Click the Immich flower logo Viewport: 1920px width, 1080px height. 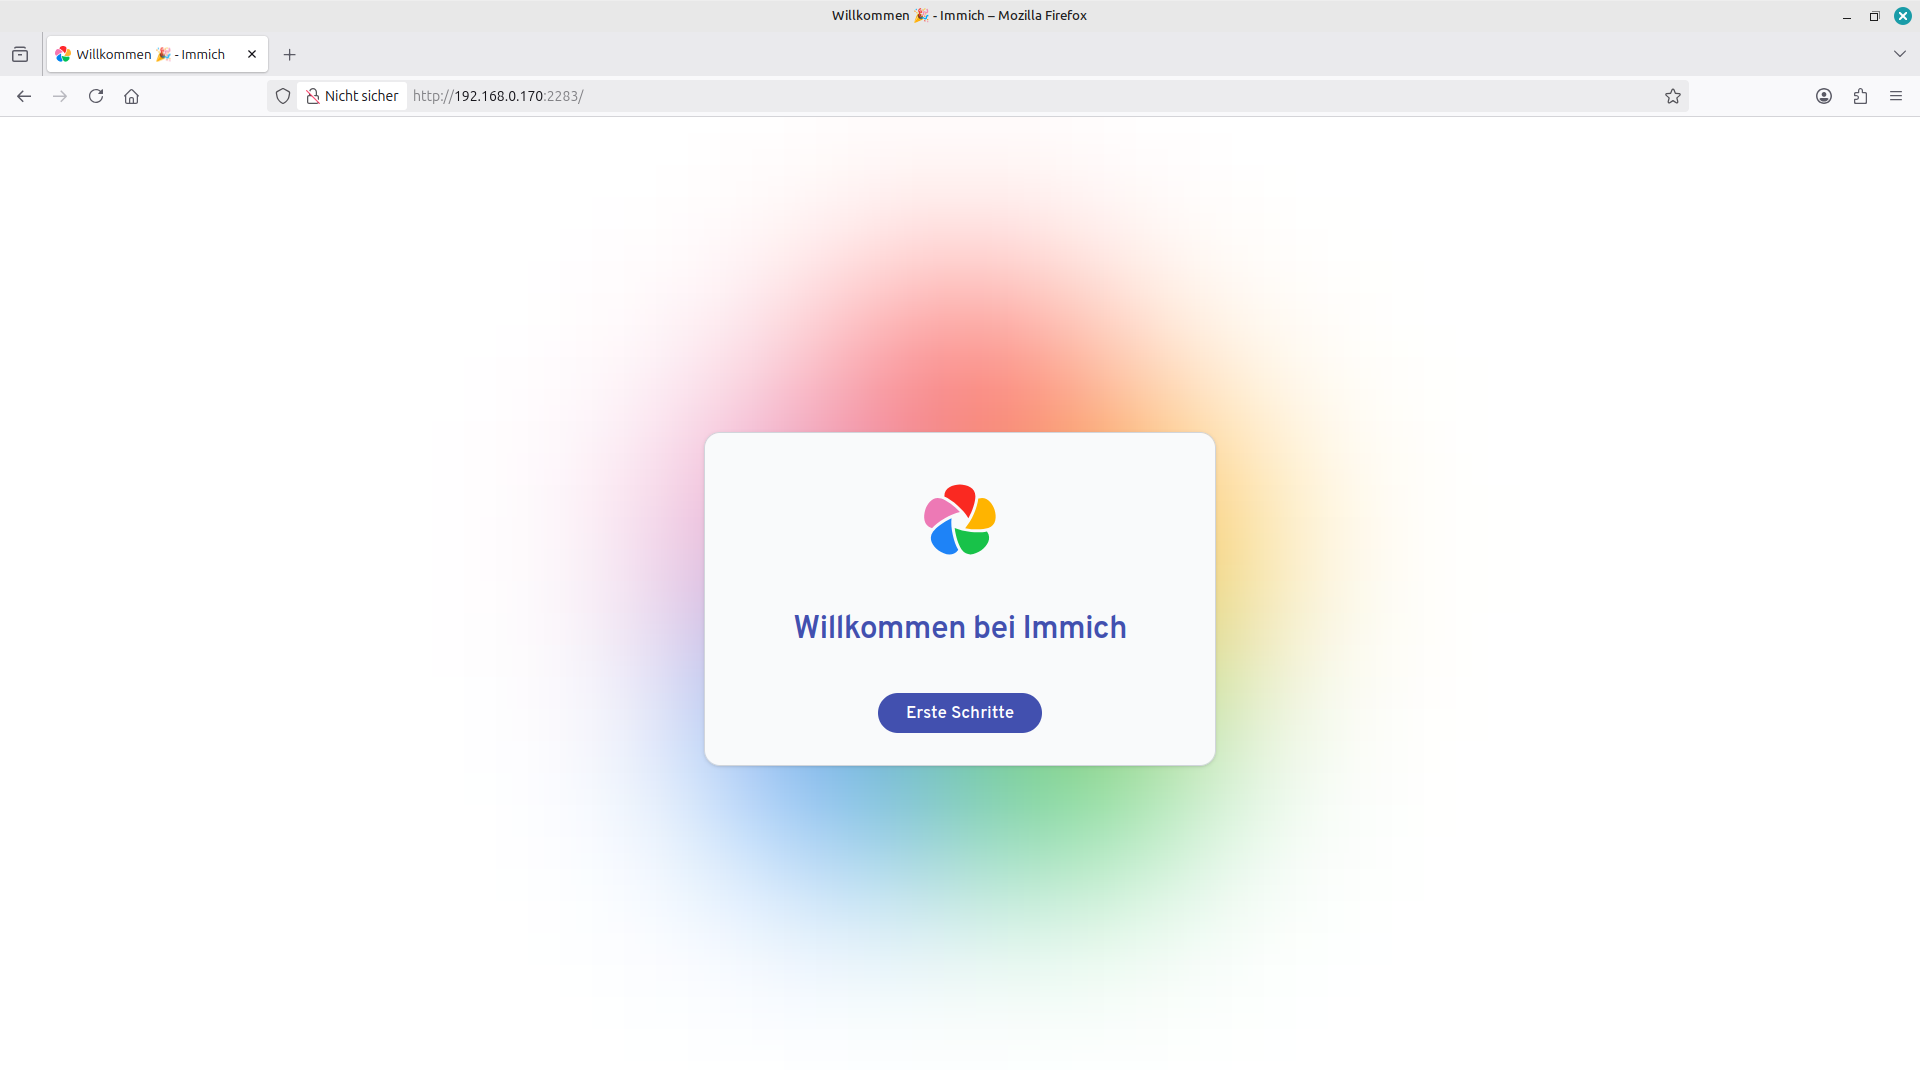[x=960, y=519]
